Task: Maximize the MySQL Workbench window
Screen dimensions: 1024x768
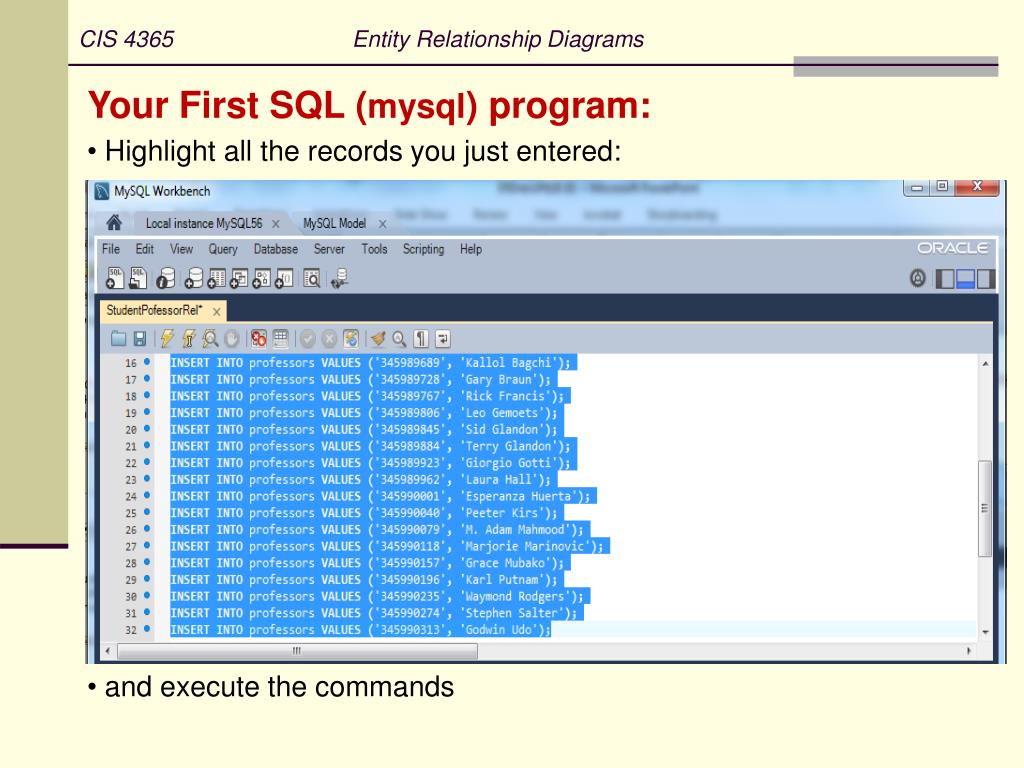Action: 942,187
